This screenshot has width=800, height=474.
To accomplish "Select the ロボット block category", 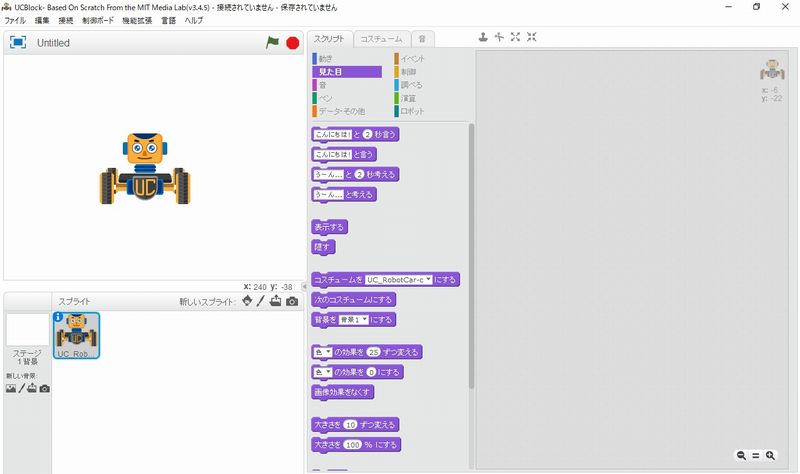I will point(412,111).
